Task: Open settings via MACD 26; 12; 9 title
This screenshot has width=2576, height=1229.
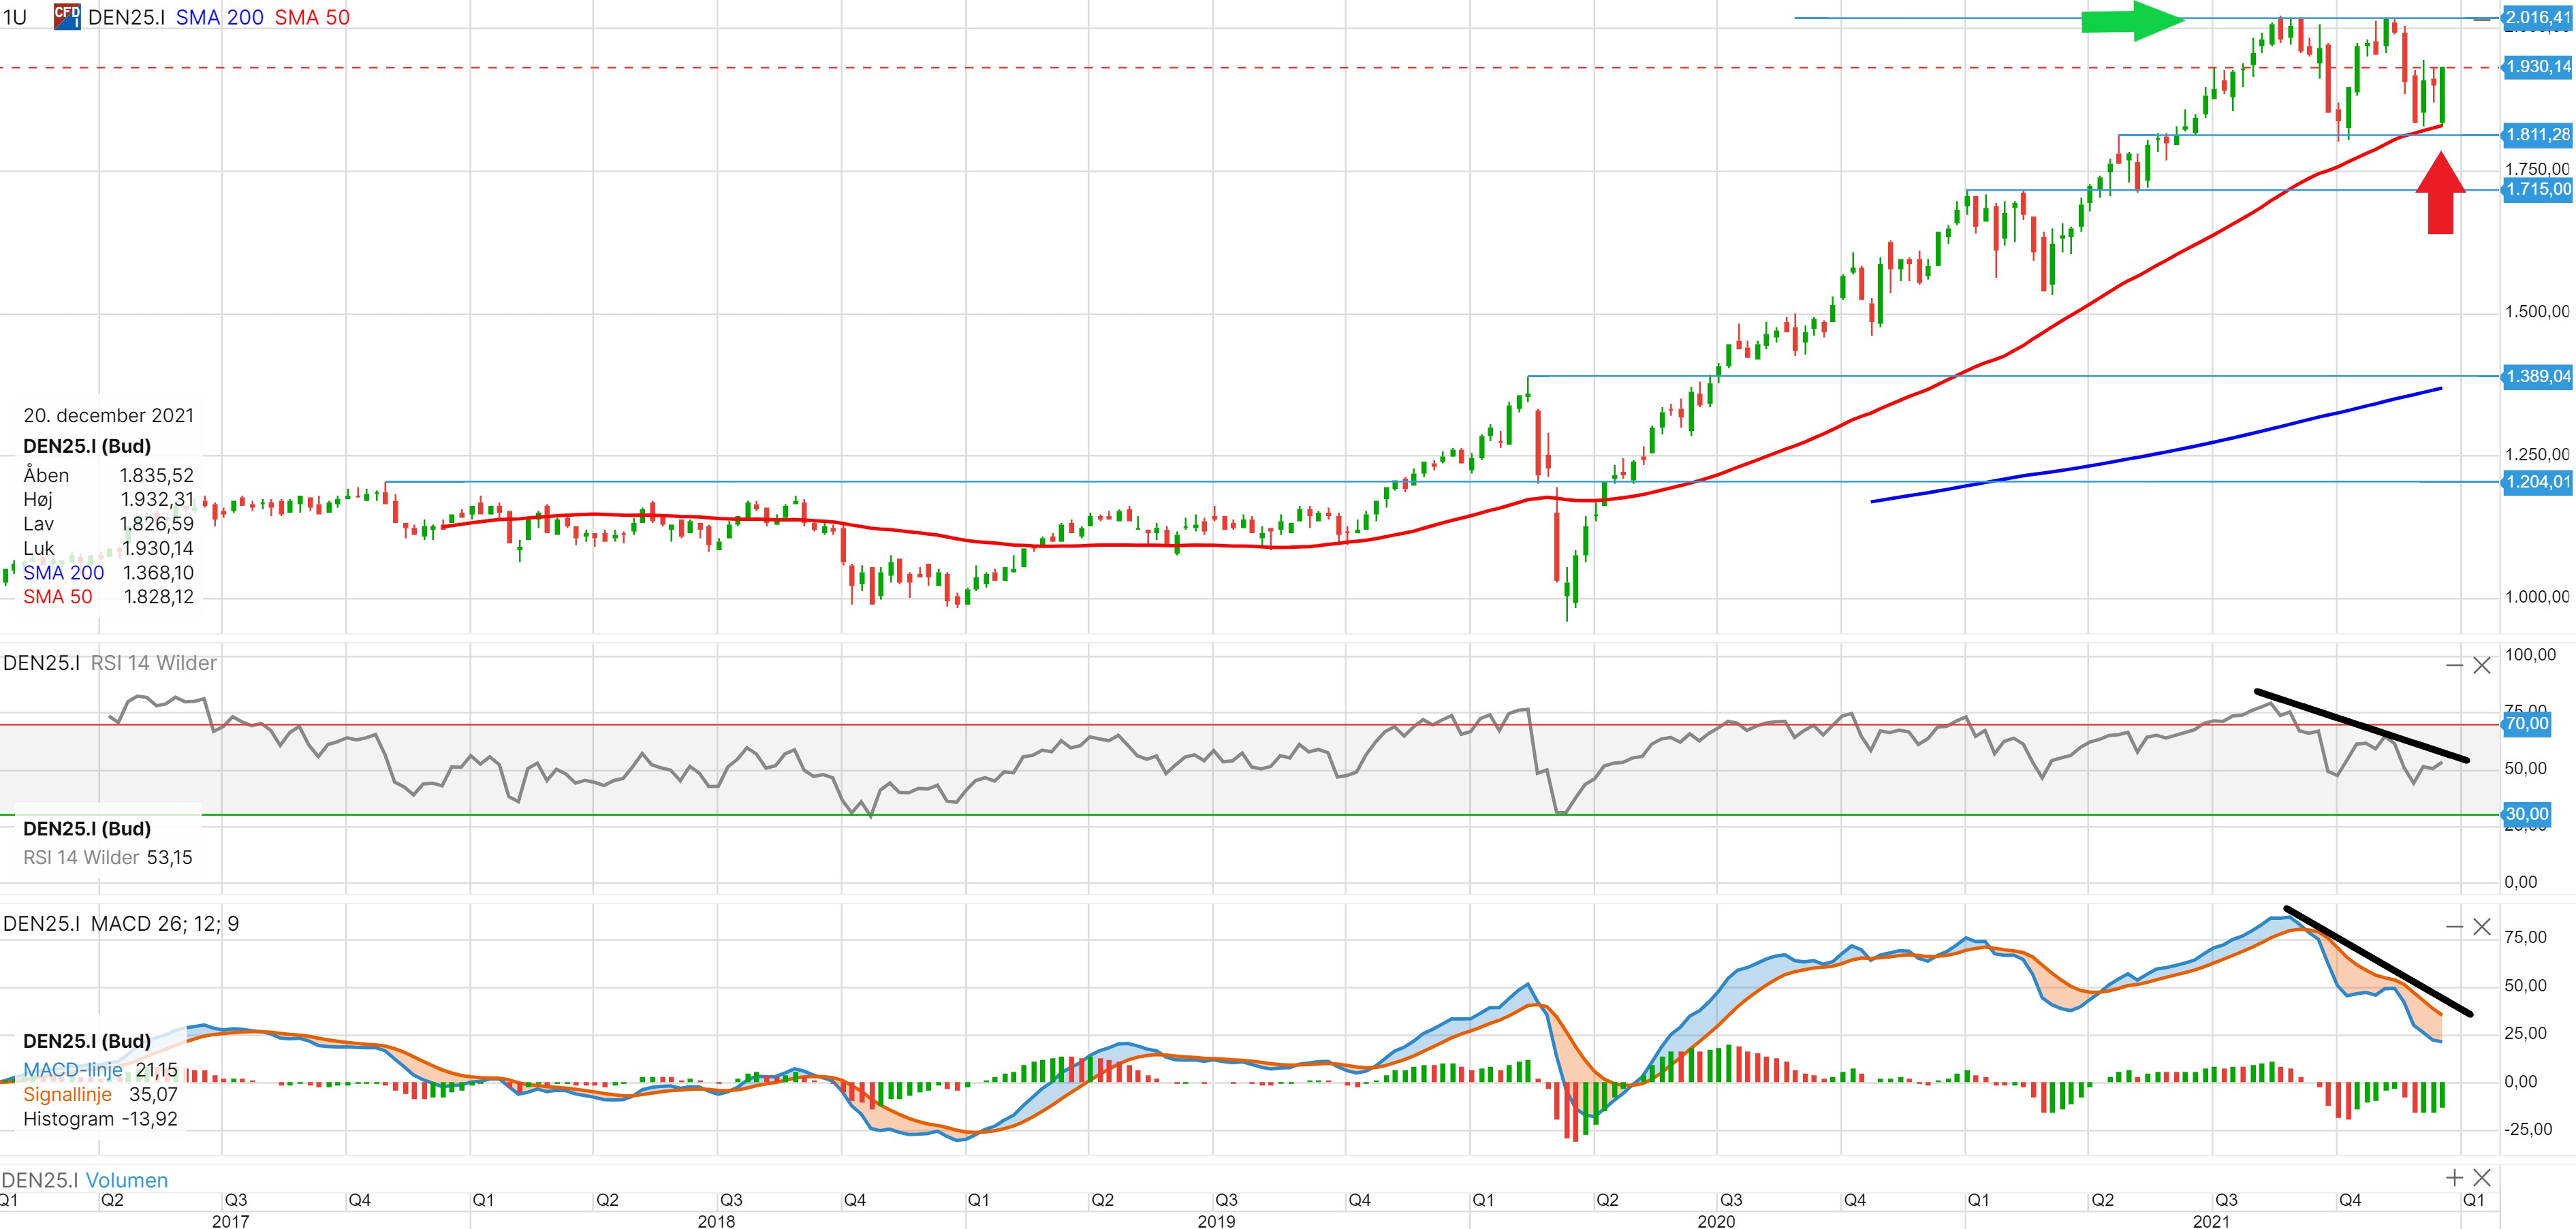Action: [x=165, y=923]
